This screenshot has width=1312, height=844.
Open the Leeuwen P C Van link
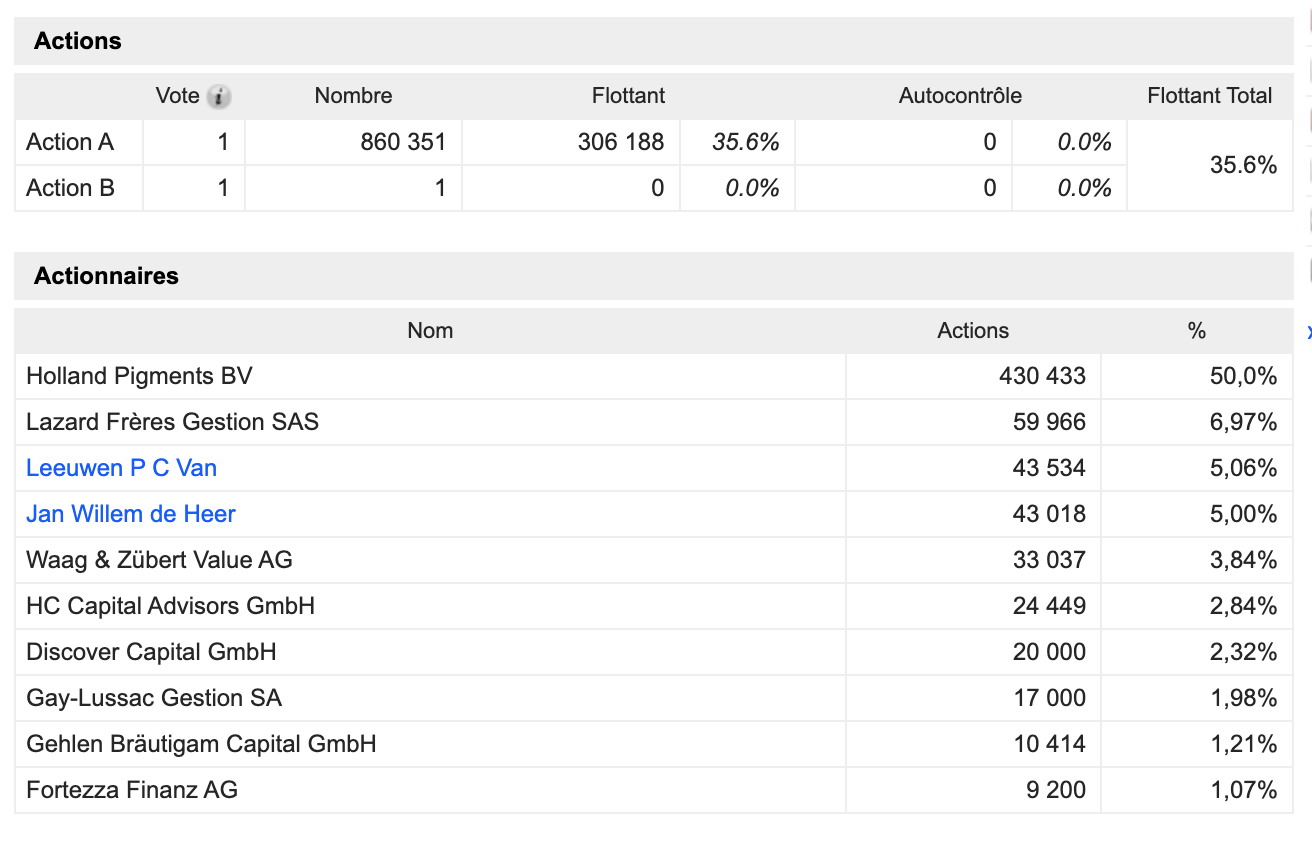point(121,468)
